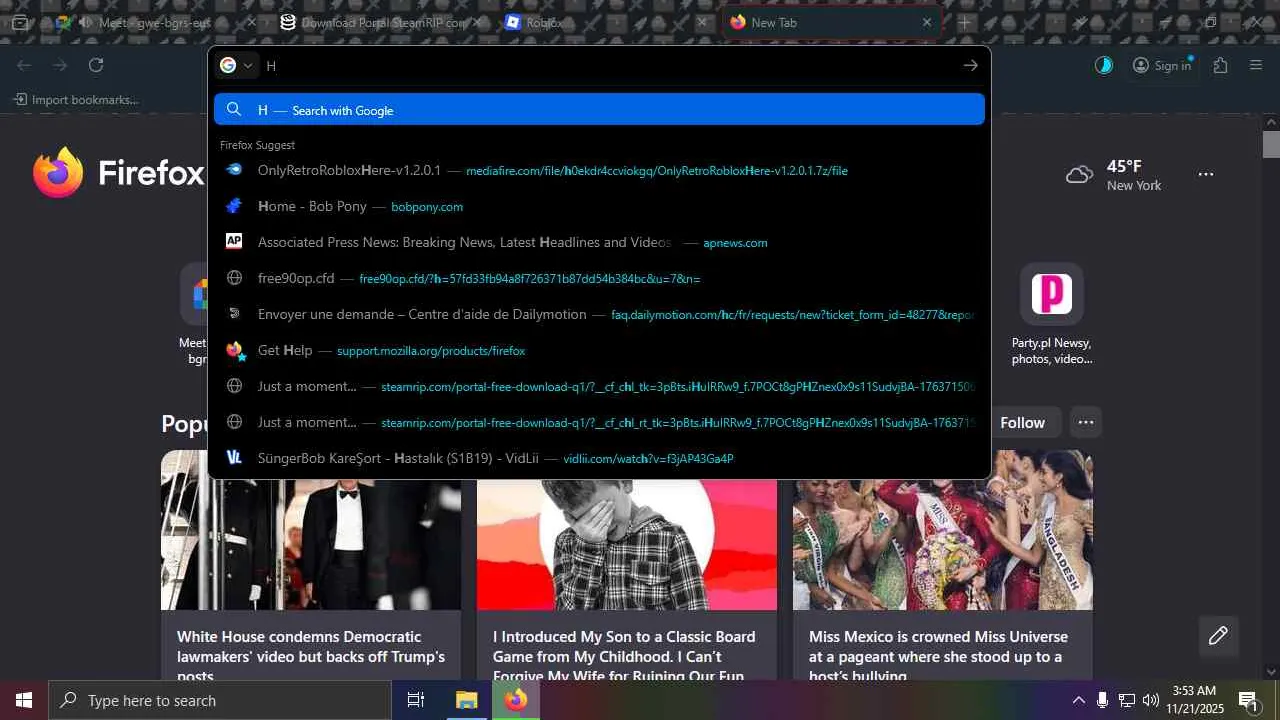Click the half-moon toolbar icon beside Sign in
Image resolution: width=1280 pixels, height=720 pixels.
tap(1104, 65)
